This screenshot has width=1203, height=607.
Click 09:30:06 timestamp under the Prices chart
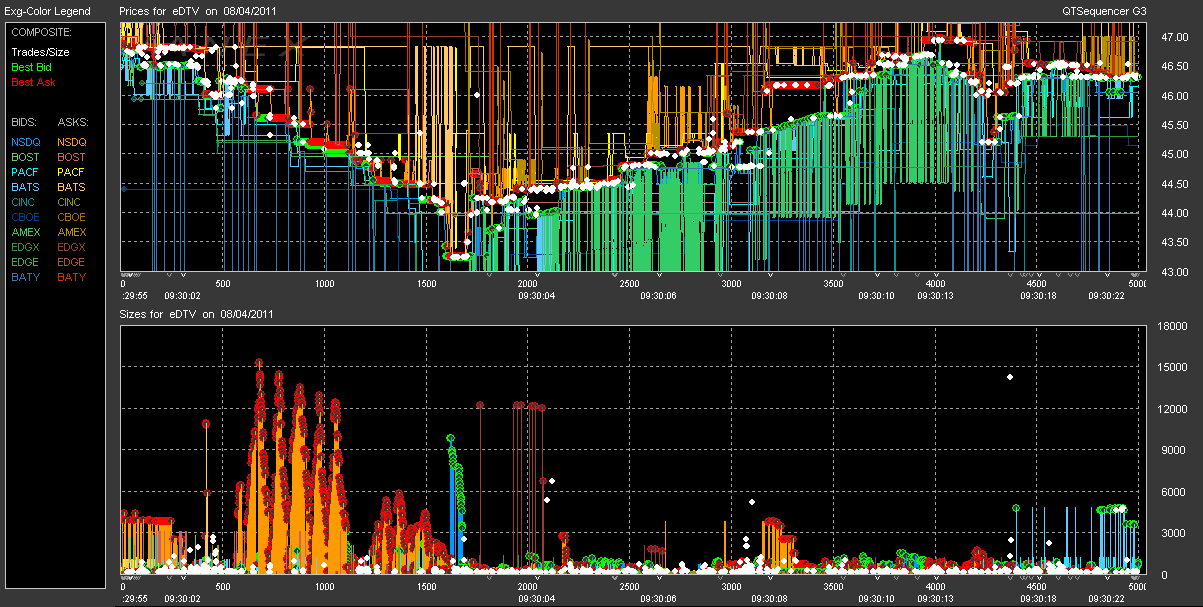point(660,296)
